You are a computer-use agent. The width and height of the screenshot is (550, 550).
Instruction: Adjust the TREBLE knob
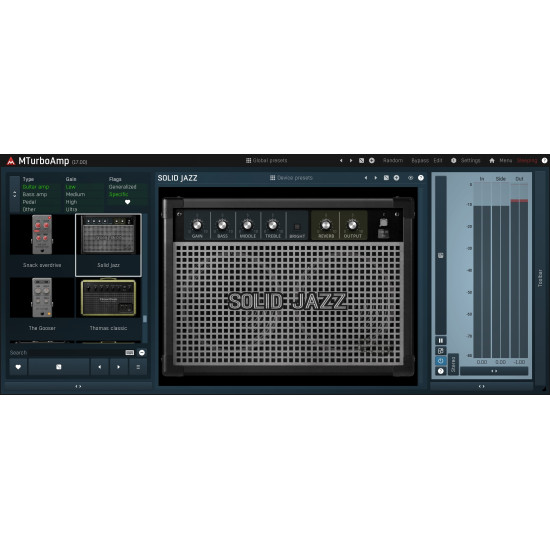(273, 225)
